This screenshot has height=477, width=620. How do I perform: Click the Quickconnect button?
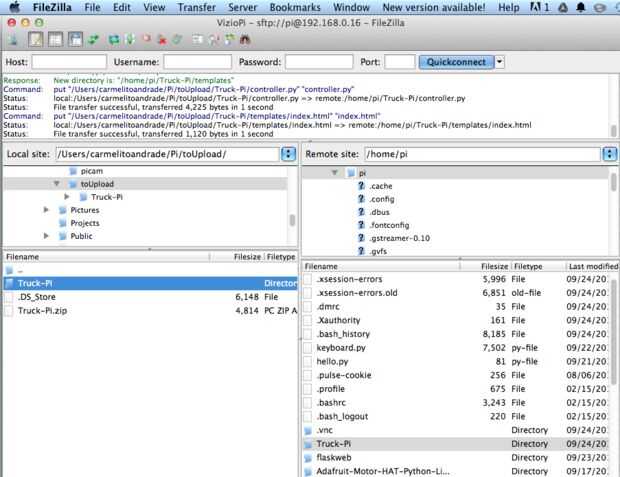[x=456, y=62]
